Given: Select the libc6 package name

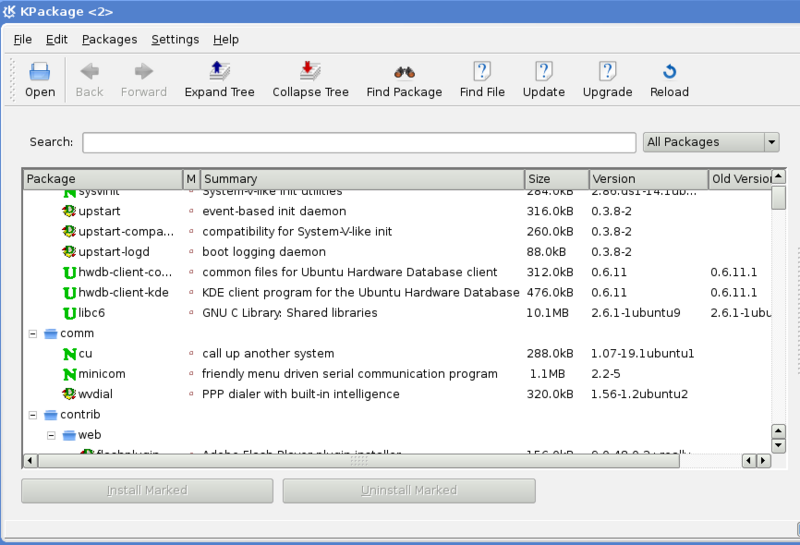Looking at the screenshot, I should tap(92, 313).
